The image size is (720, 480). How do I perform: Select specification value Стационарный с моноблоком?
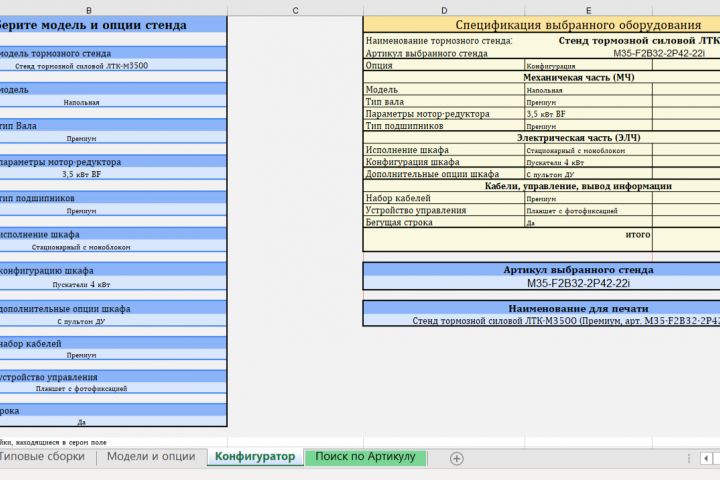pos(588,150)
